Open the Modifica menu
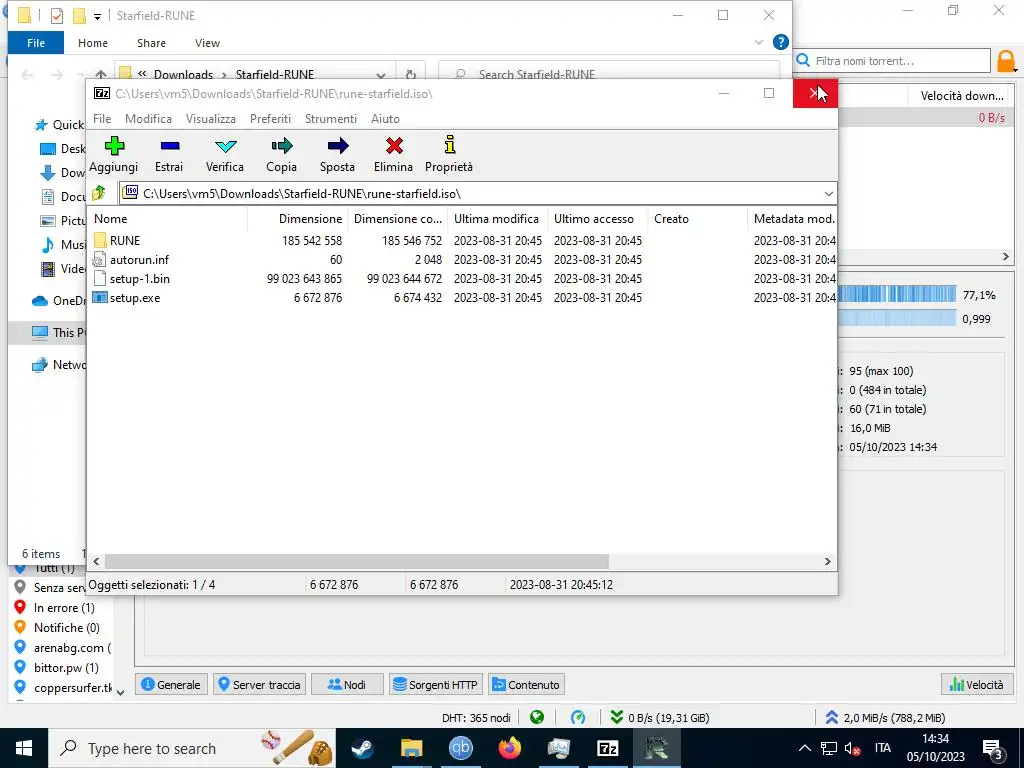This screenshot has height=768, width=1024. [148, 119]
